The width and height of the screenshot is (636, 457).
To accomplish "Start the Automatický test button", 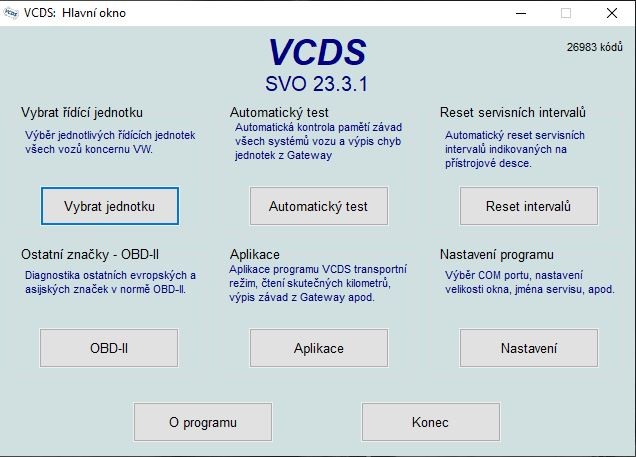I will tap(319, 206).
